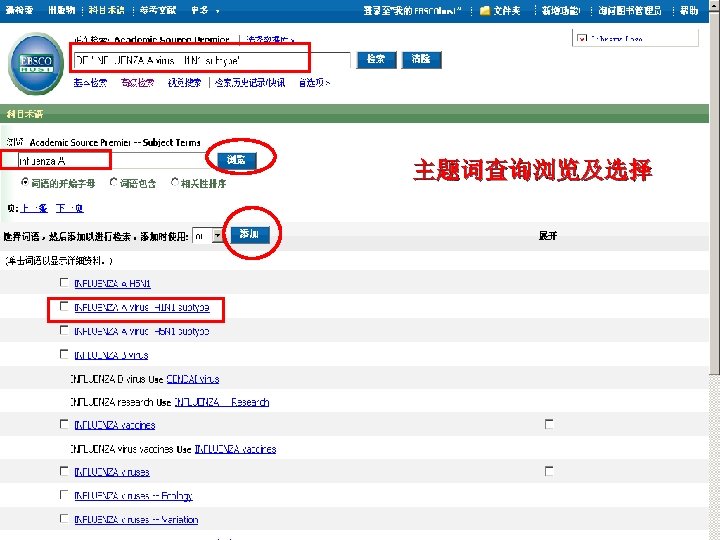Image resolution: width=720 pixels, height=540 pixels.
Task: Select 科目术语 in the top bar
Action: coord(106,10)
